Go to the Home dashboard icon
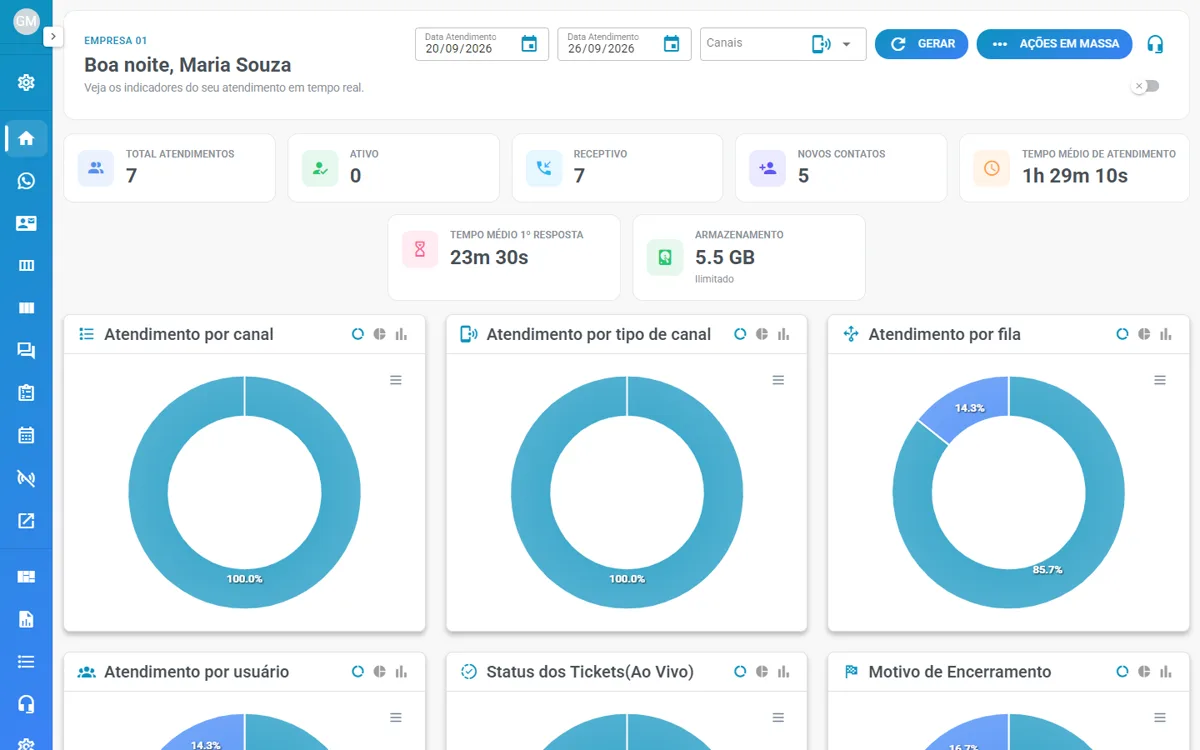 pyautogui.click(x=26, y=138)
